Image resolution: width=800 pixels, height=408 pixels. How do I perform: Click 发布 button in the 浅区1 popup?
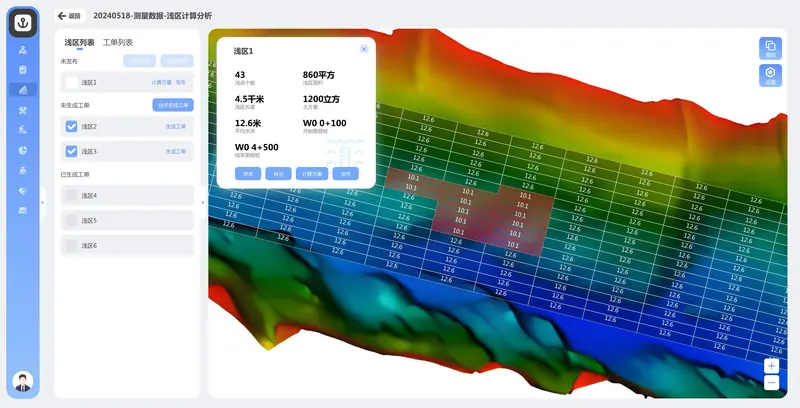[345, 174]
